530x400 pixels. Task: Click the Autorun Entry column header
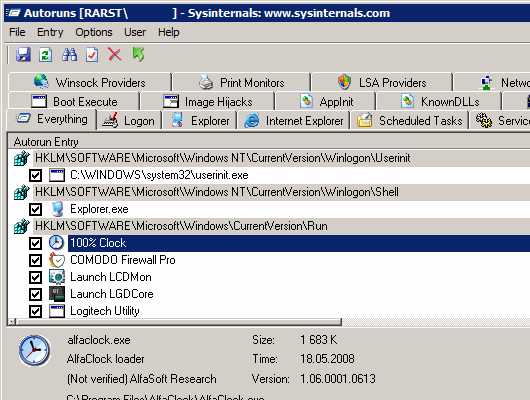269,142
